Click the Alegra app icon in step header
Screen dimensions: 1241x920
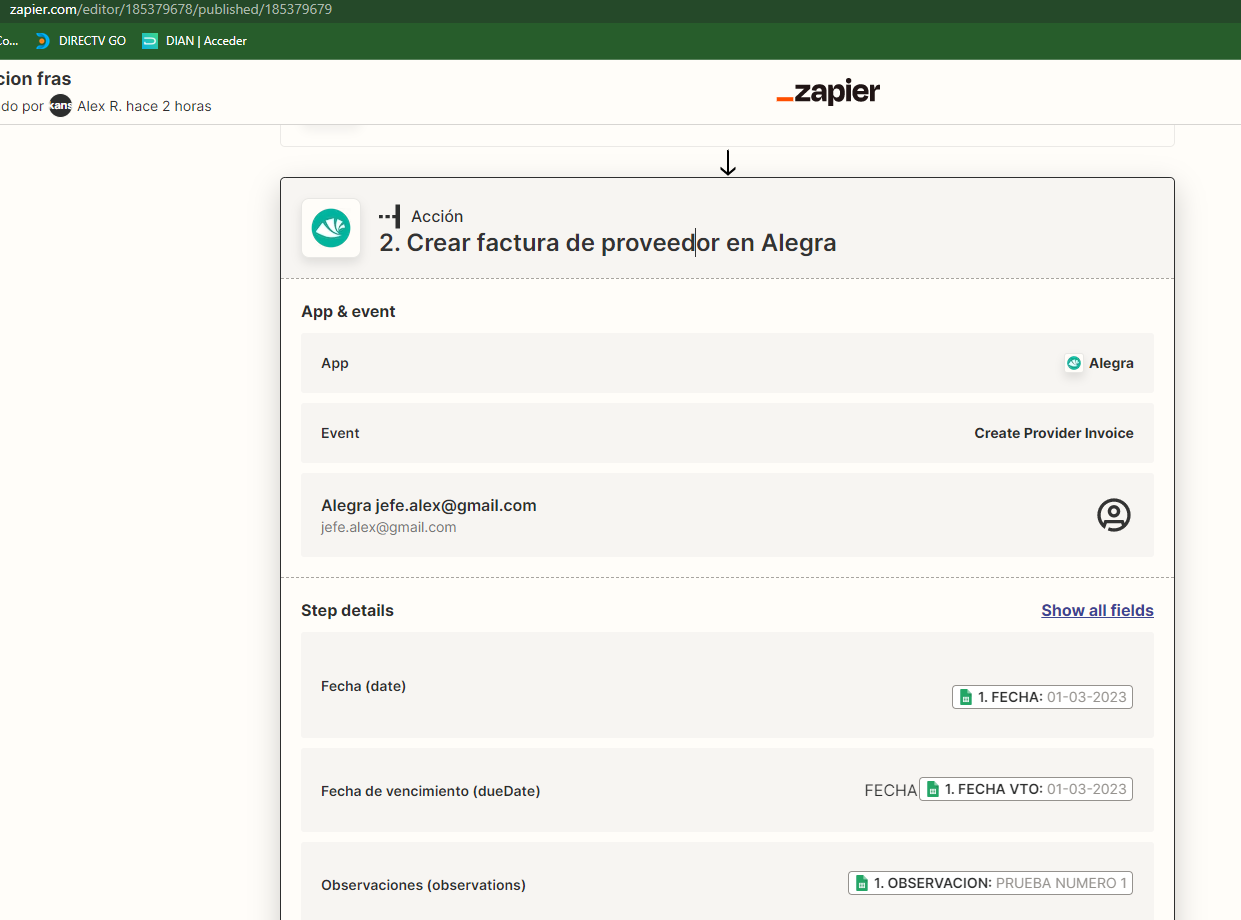(x=331, y=228)
